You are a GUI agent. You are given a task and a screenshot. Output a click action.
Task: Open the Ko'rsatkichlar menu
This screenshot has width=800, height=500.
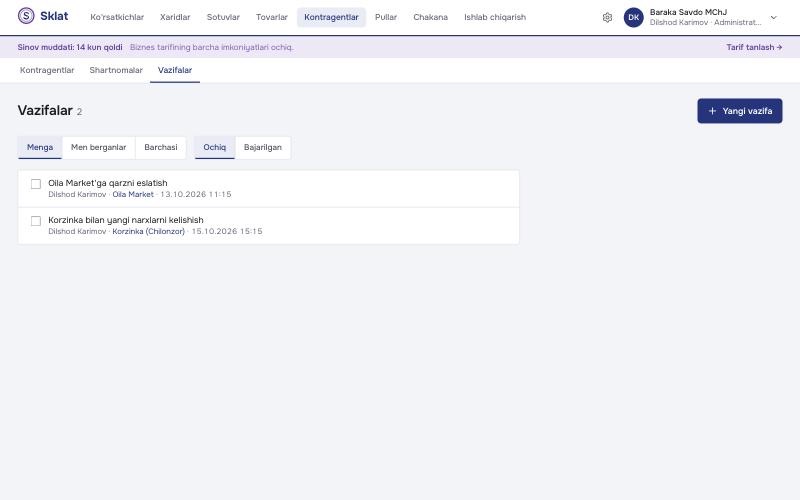(x=117, y=17)
